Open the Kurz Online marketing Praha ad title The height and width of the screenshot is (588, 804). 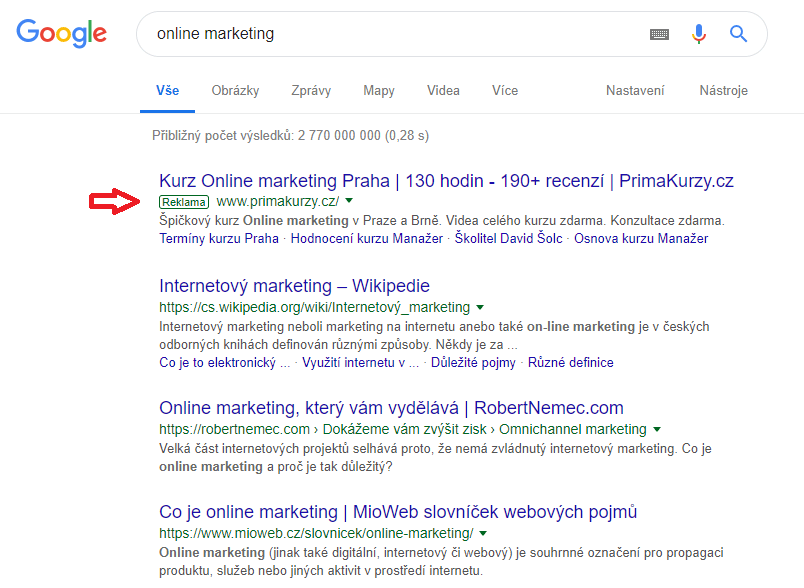point(446,181)
